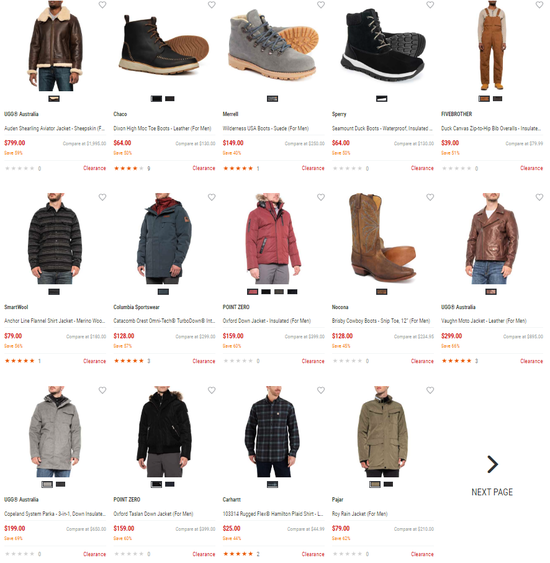The image size is (550, 563).
Task: Go to next page with chevron arrow
Action: click(493, 464)
